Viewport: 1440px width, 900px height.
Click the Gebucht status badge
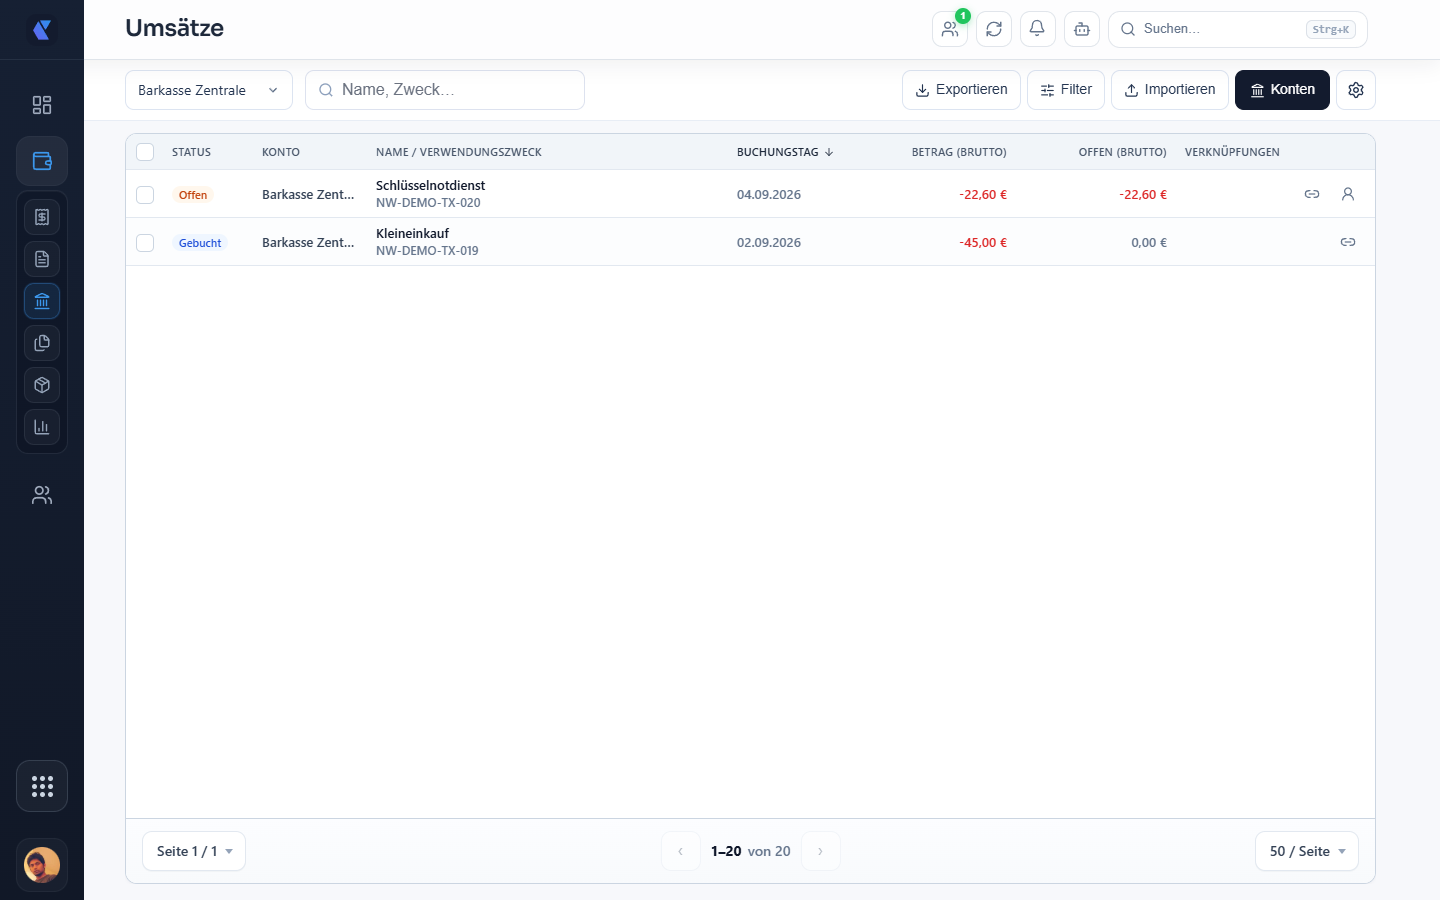tap(200, 243)
